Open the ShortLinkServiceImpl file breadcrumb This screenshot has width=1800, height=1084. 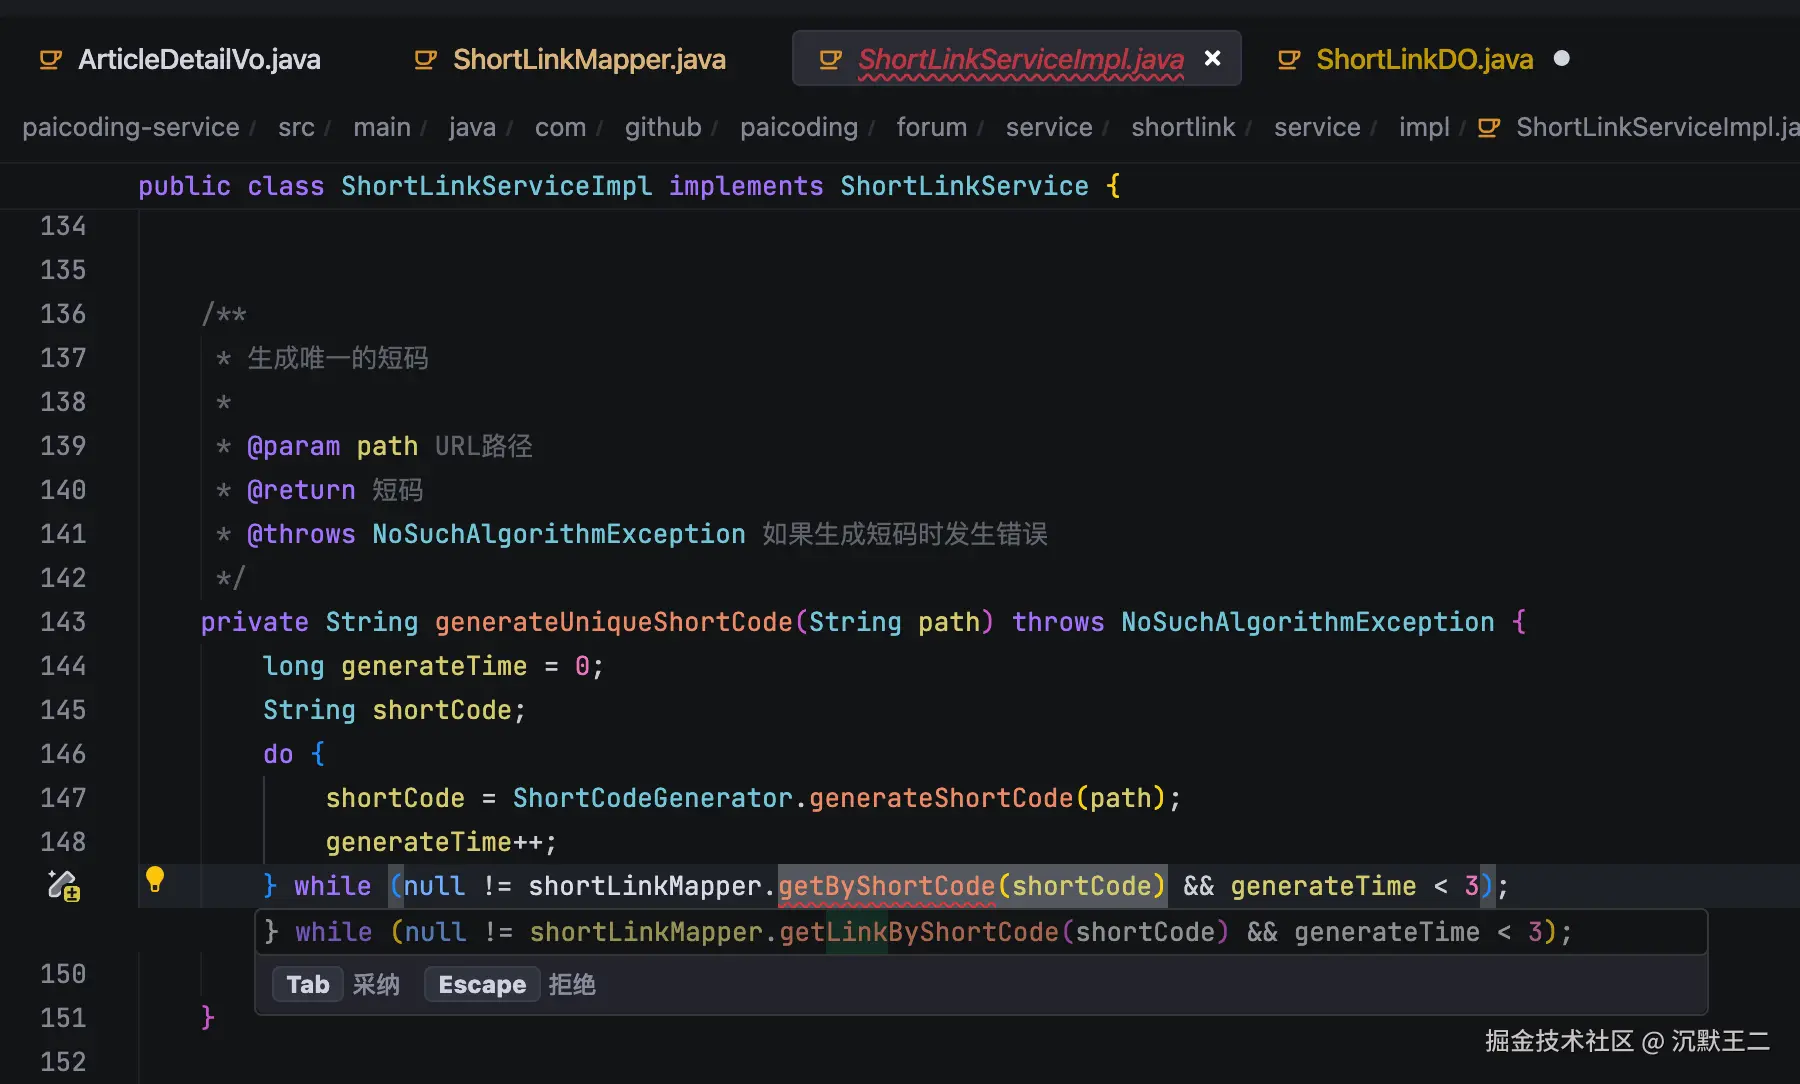(1657, 128)
